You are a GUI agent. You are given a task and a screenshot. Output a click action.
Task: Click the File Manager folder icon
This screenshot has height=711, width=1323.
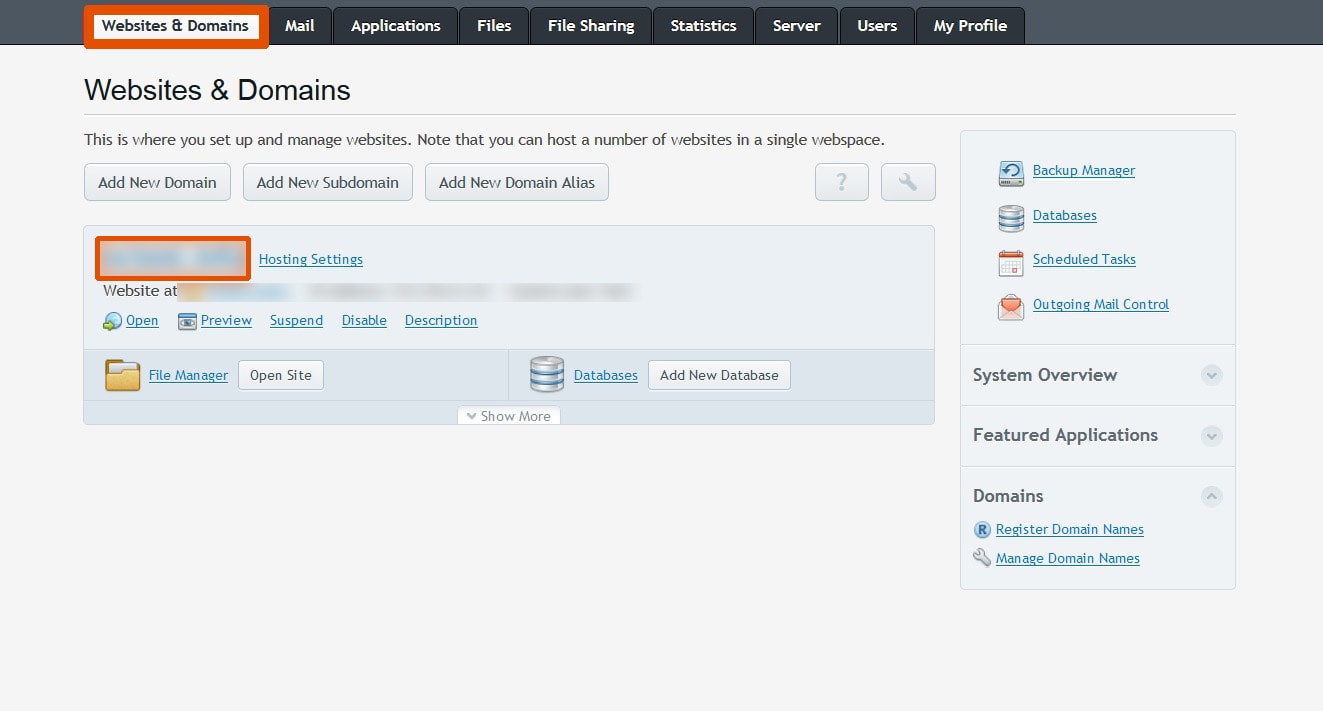pos(122,376)
